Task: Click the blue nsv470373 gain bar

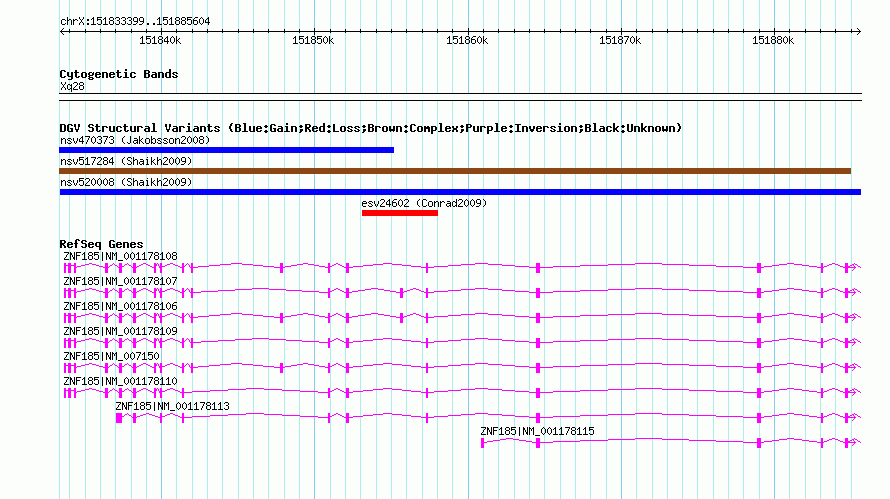Action: coord(226,150)
